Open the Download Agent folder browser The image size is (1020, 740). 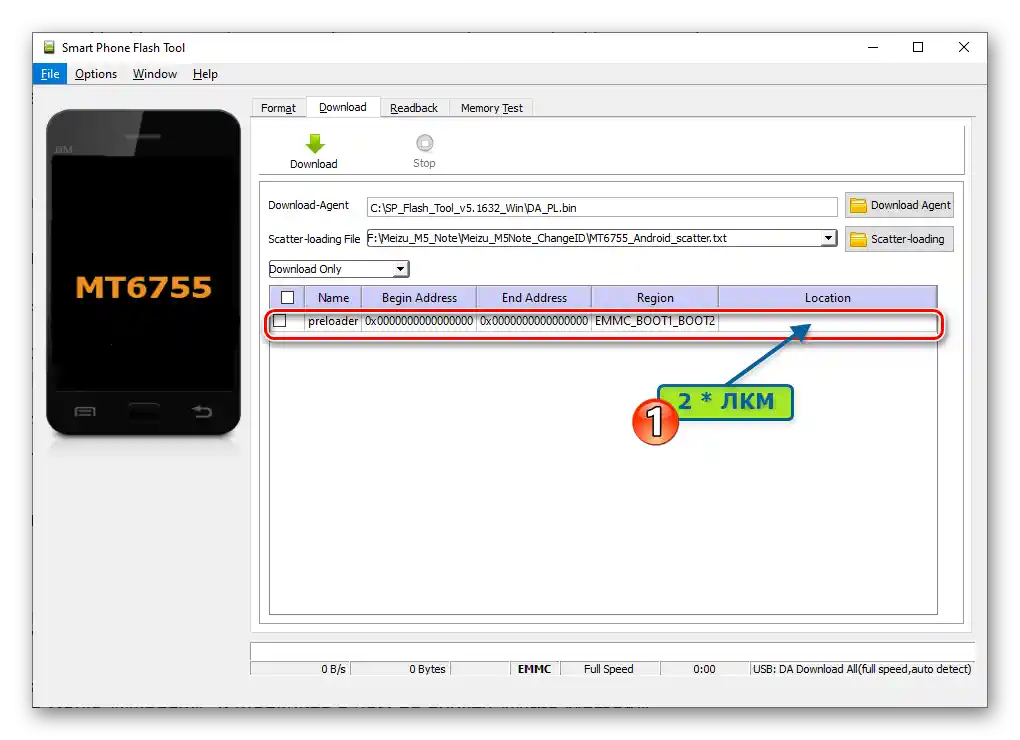[x=898, y=205]
